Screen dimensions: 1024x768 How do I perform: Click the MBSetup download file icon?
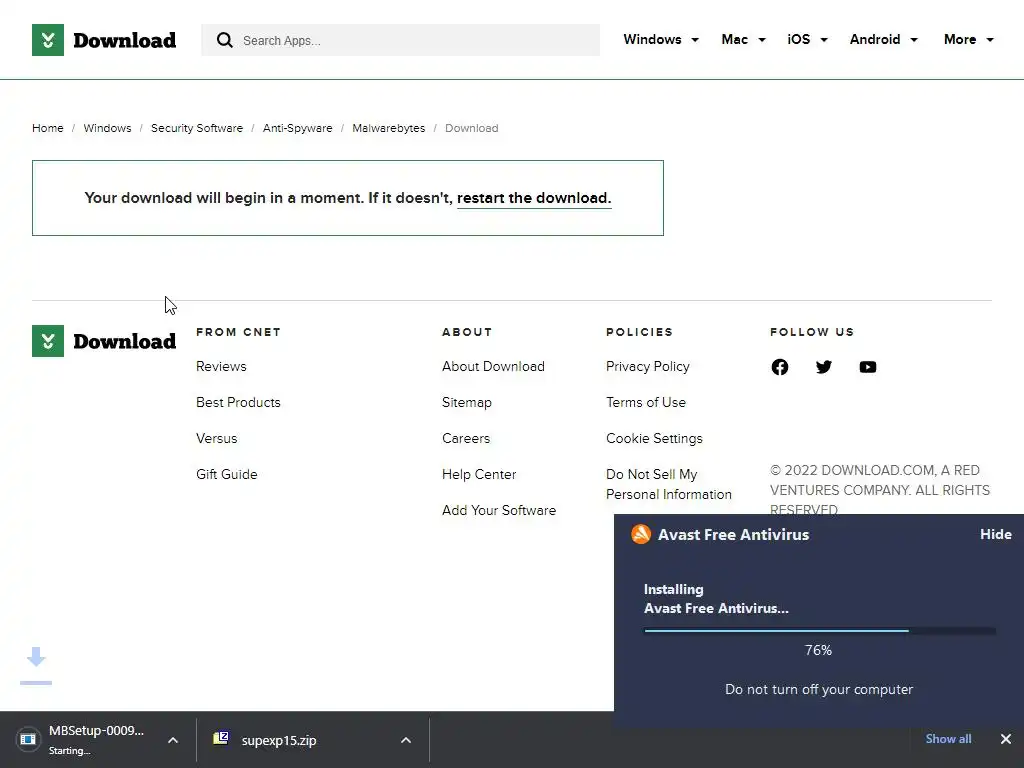[28, 739]
